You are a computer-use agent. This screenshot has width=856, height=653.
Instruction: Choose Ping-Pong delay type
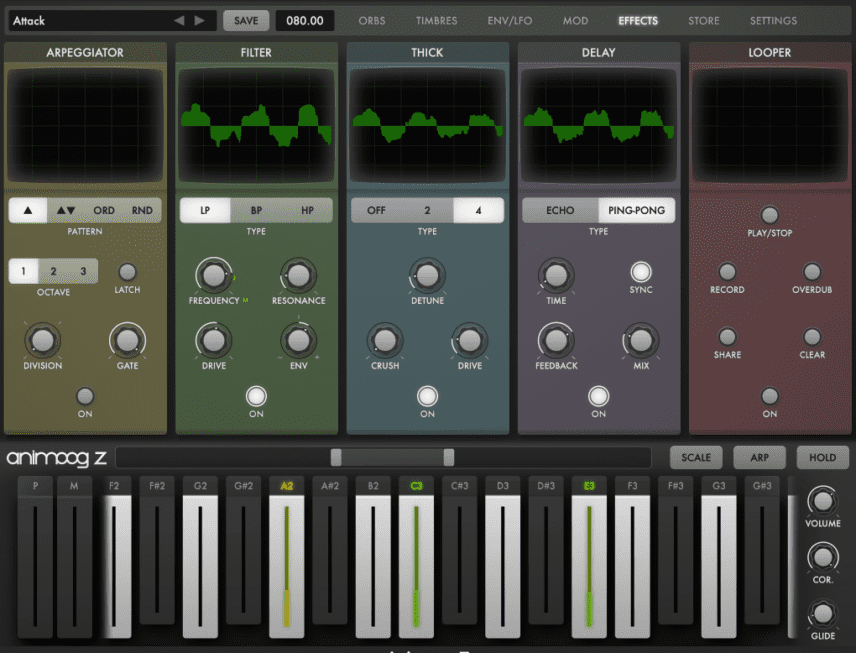click(637, 210)
